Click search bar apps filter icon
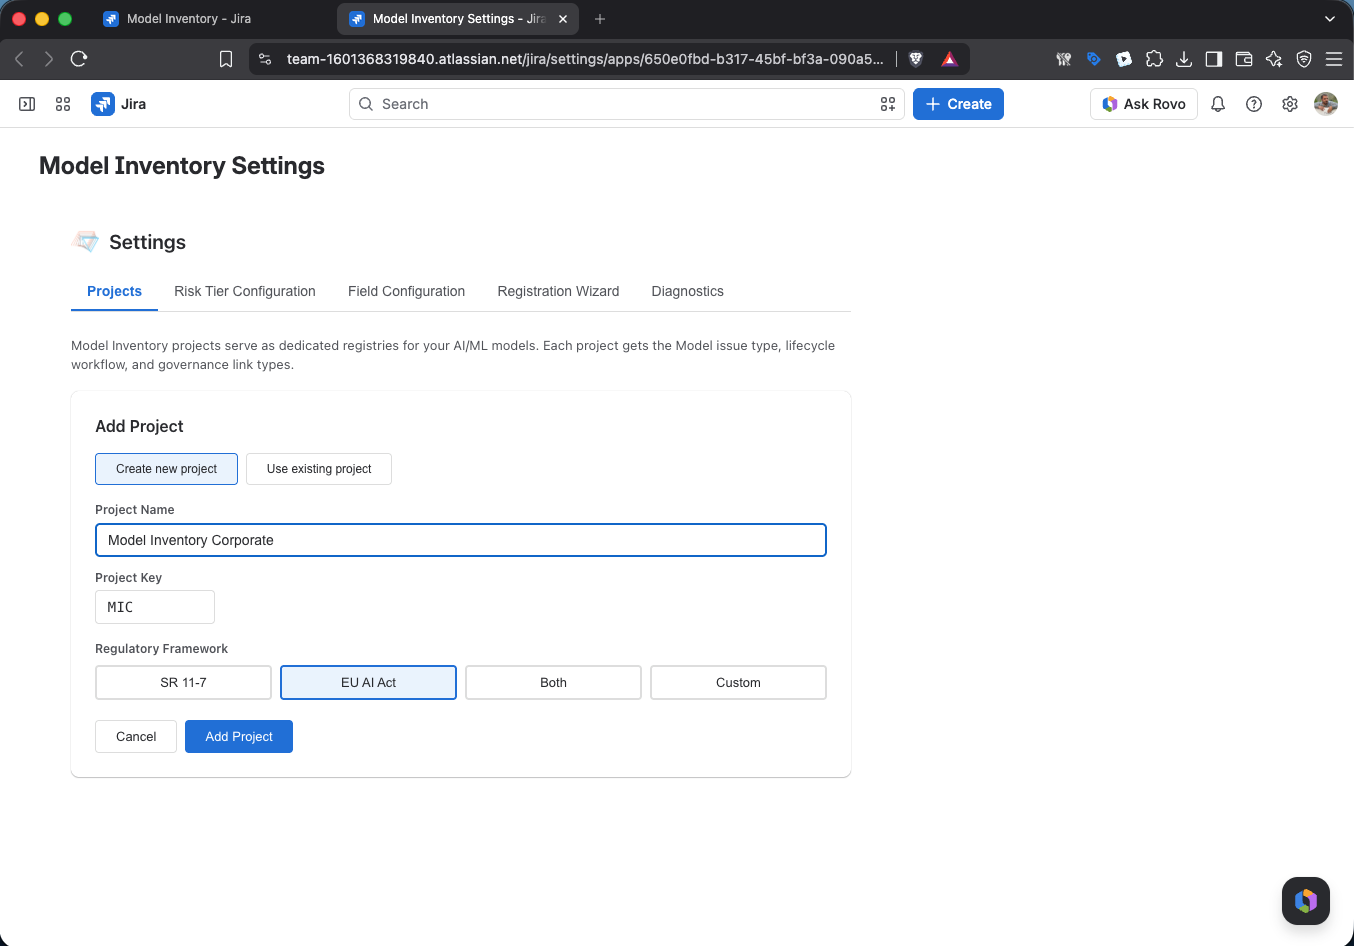The image size is (1354, 946). (888, 104)
